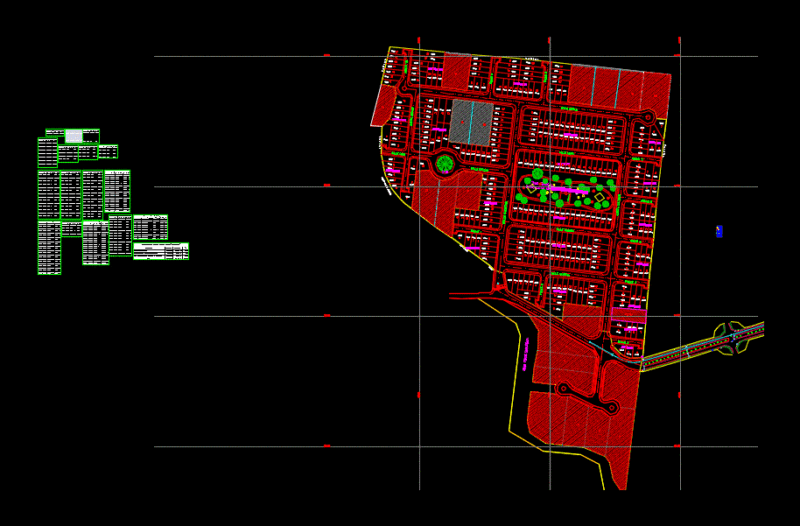Select the right cul-de-sac in the southern hatched zone

(x=612, y=407)
